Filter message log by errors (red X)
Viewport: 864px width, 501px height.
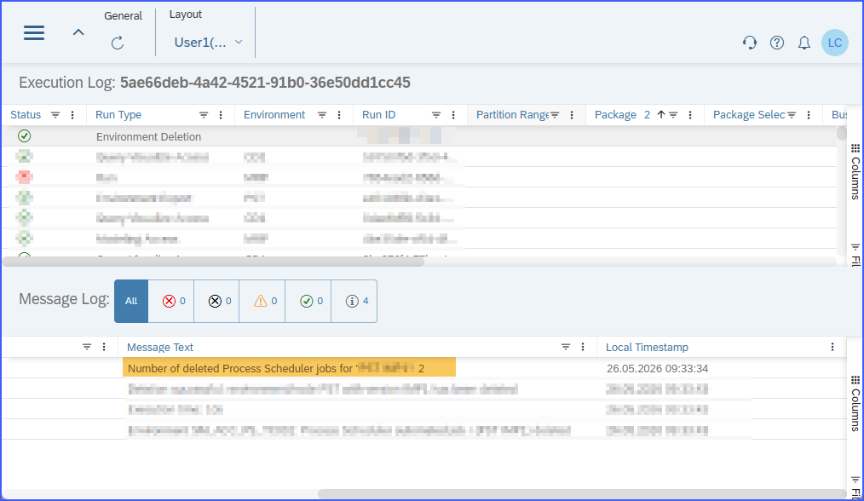(171, 301)
